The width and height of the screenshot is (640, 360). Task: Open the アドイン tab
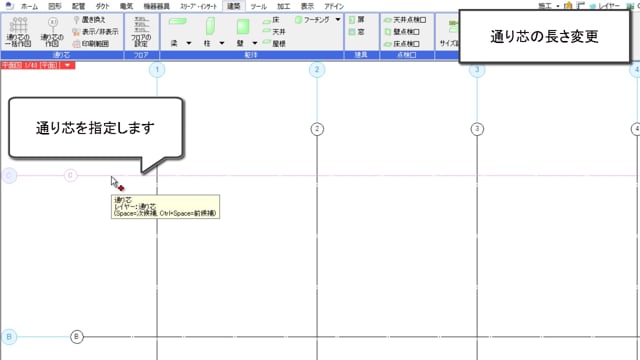point(334,6)
